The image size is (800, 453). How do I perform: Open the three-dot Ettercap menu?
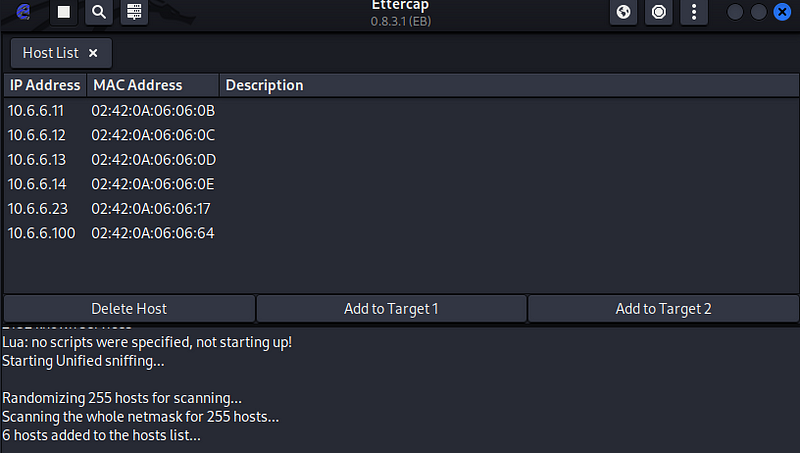point(694,12)
